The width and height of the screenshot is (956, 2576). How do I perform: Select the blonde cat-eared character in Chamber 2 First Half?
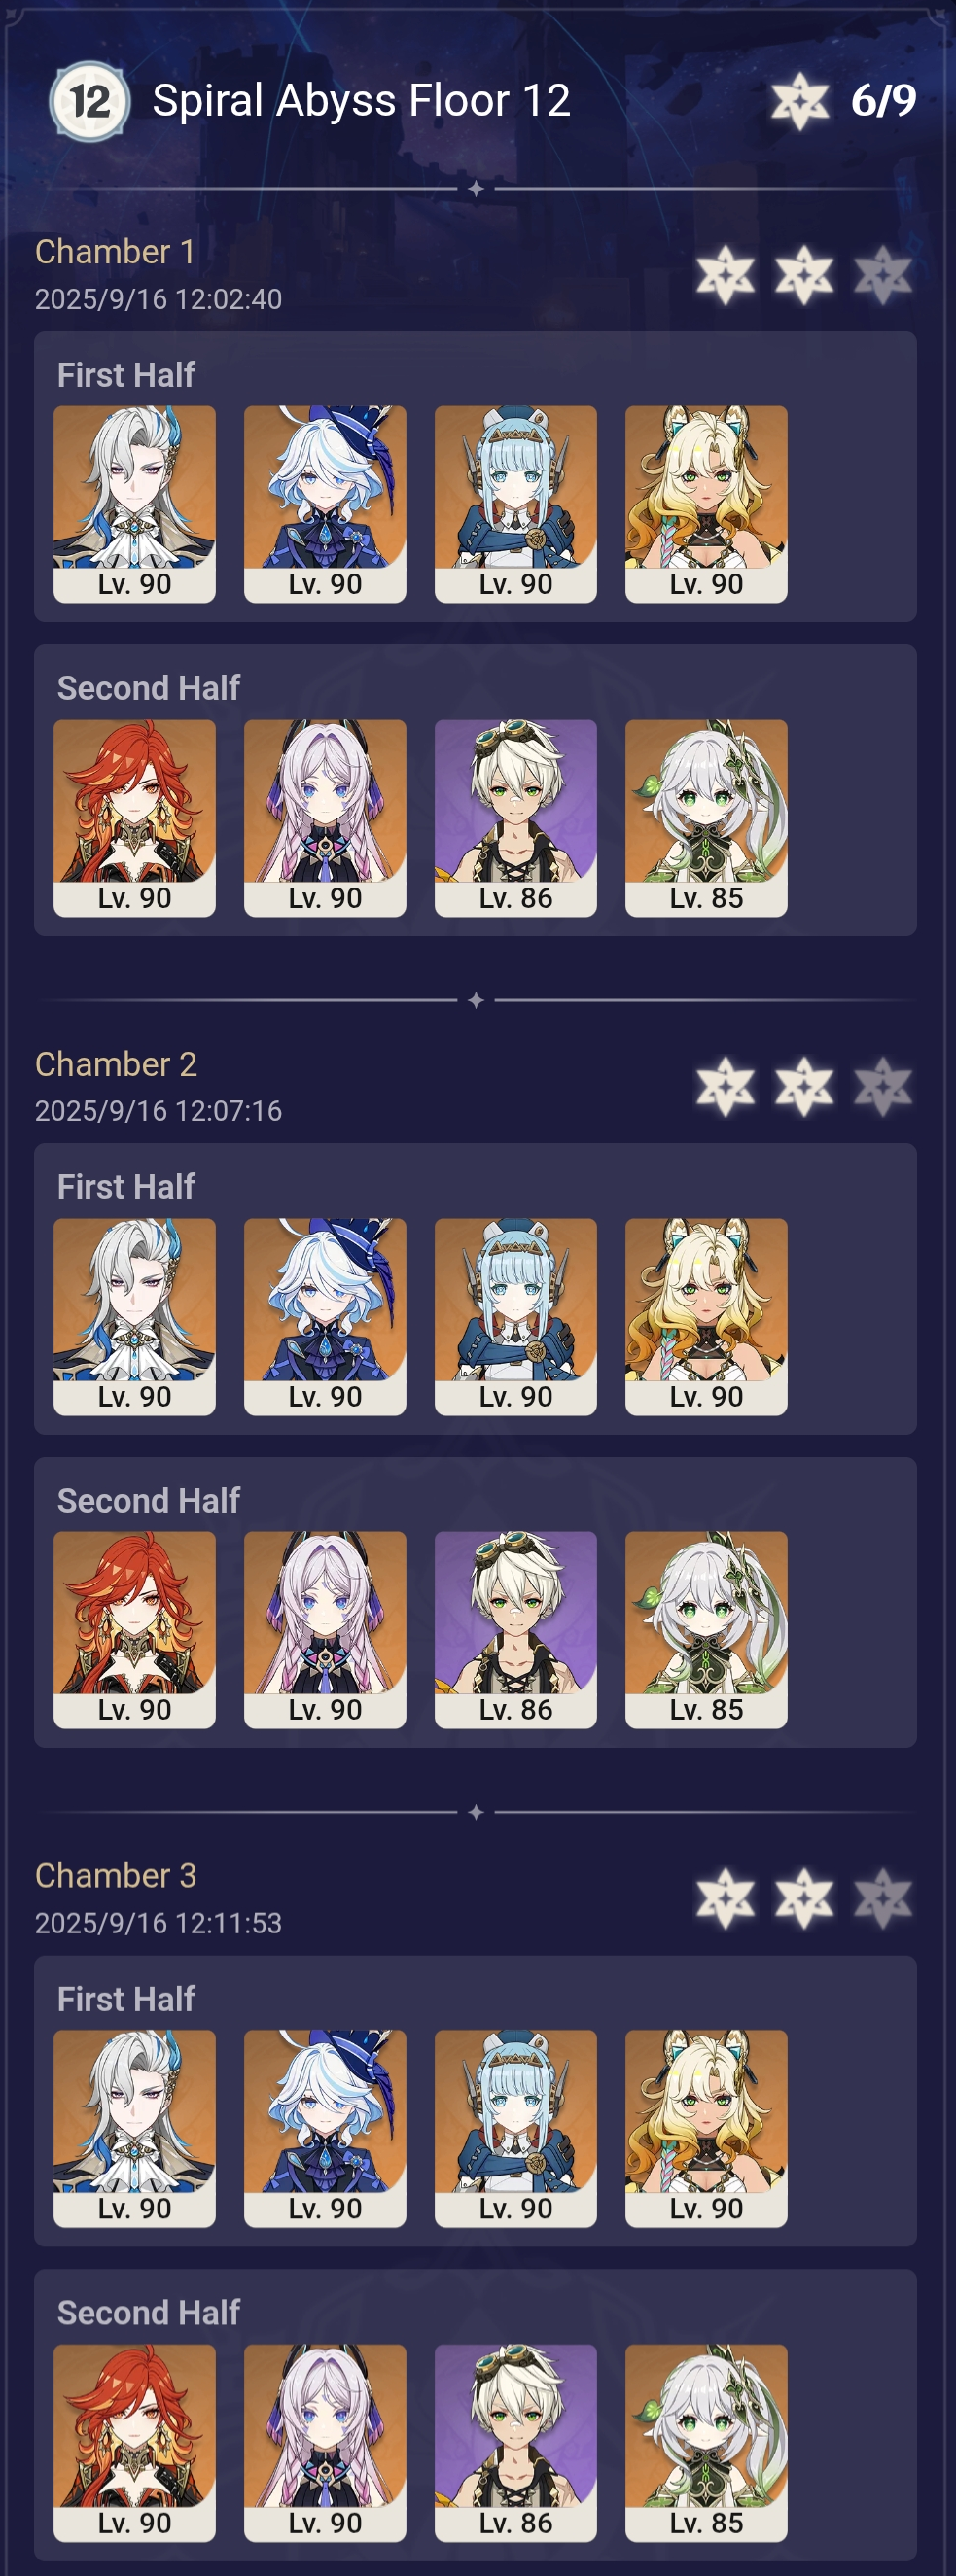tap(706, 1316)
